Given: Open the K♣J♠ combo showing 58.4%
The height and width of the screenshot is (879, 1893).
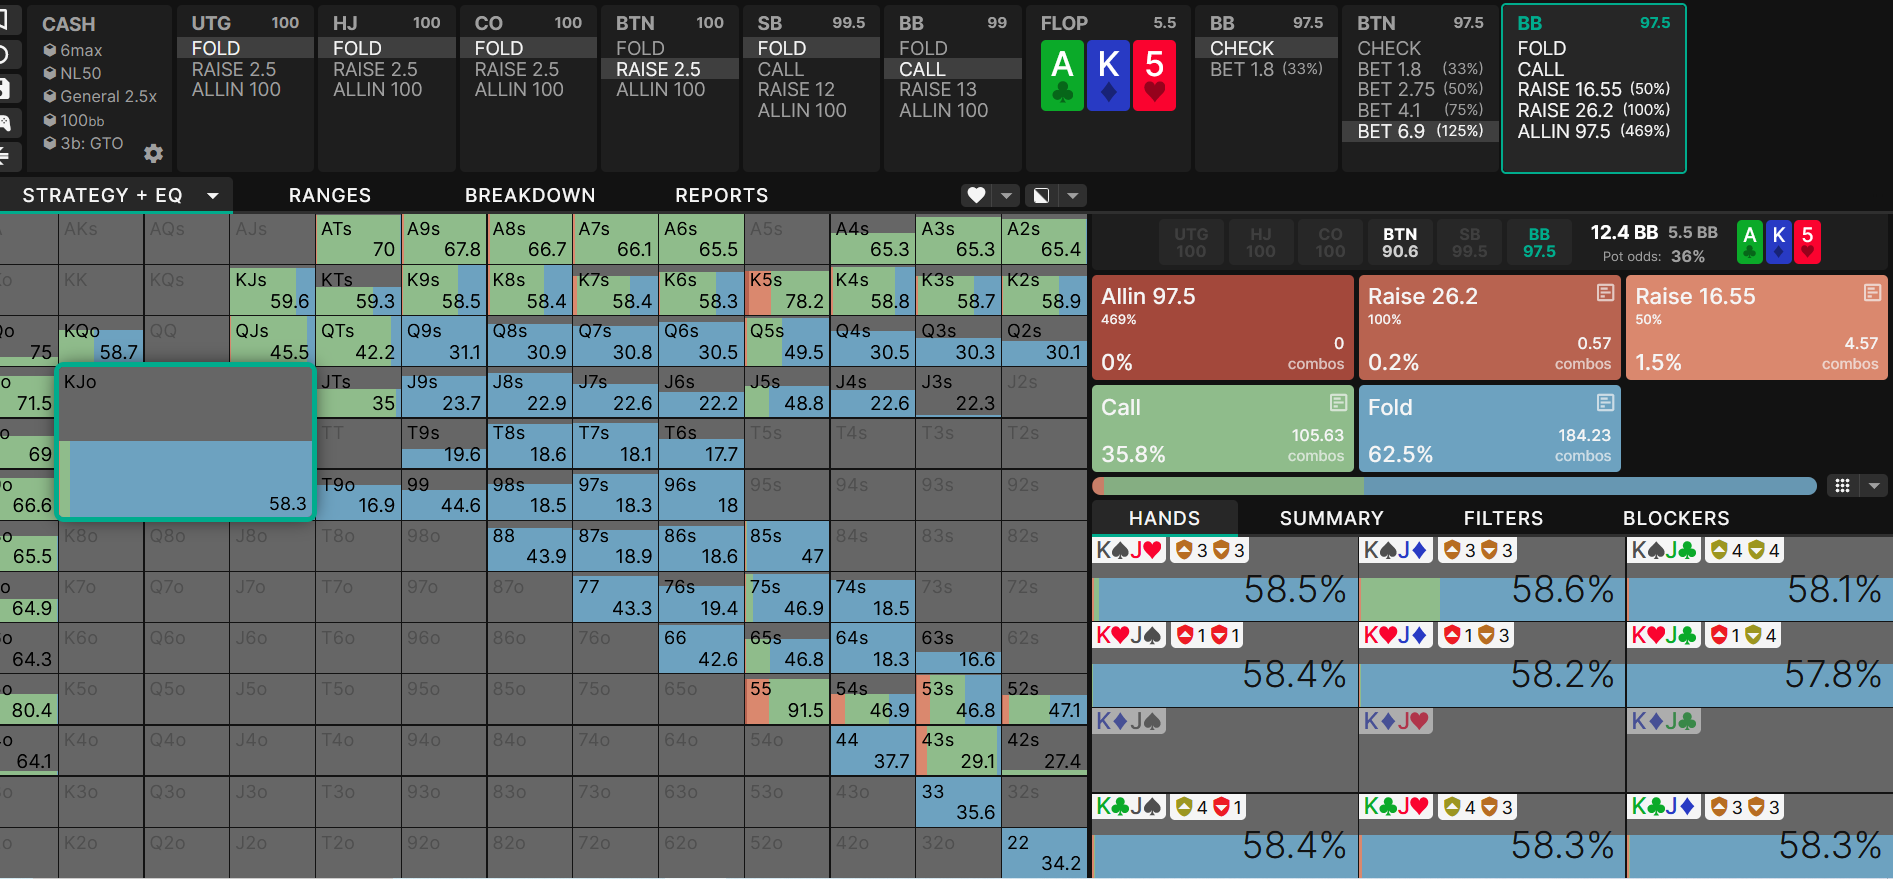Looking at the screenshot, I should pyautogui.click(x=1224, y=836).
